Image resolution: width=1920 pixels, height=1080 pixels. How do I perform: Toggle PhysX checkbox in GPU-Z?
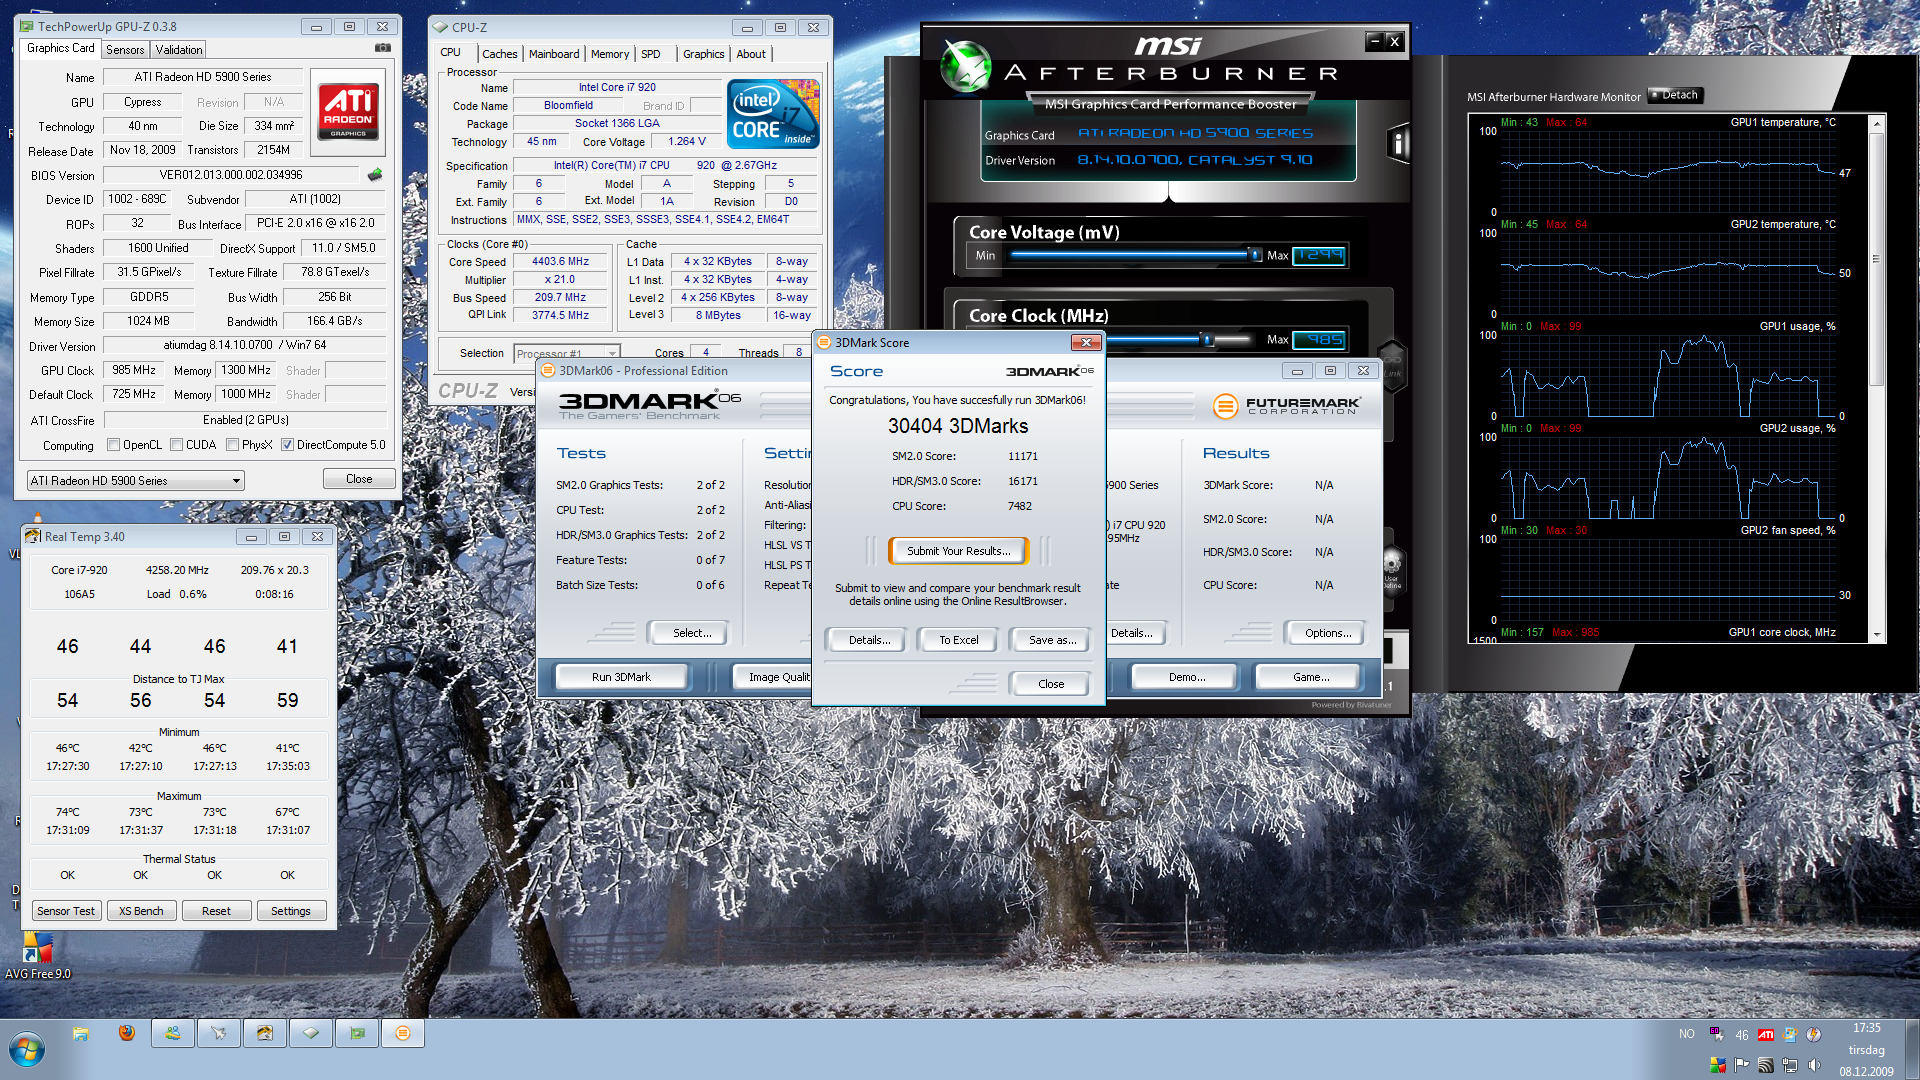click(232, 445)
